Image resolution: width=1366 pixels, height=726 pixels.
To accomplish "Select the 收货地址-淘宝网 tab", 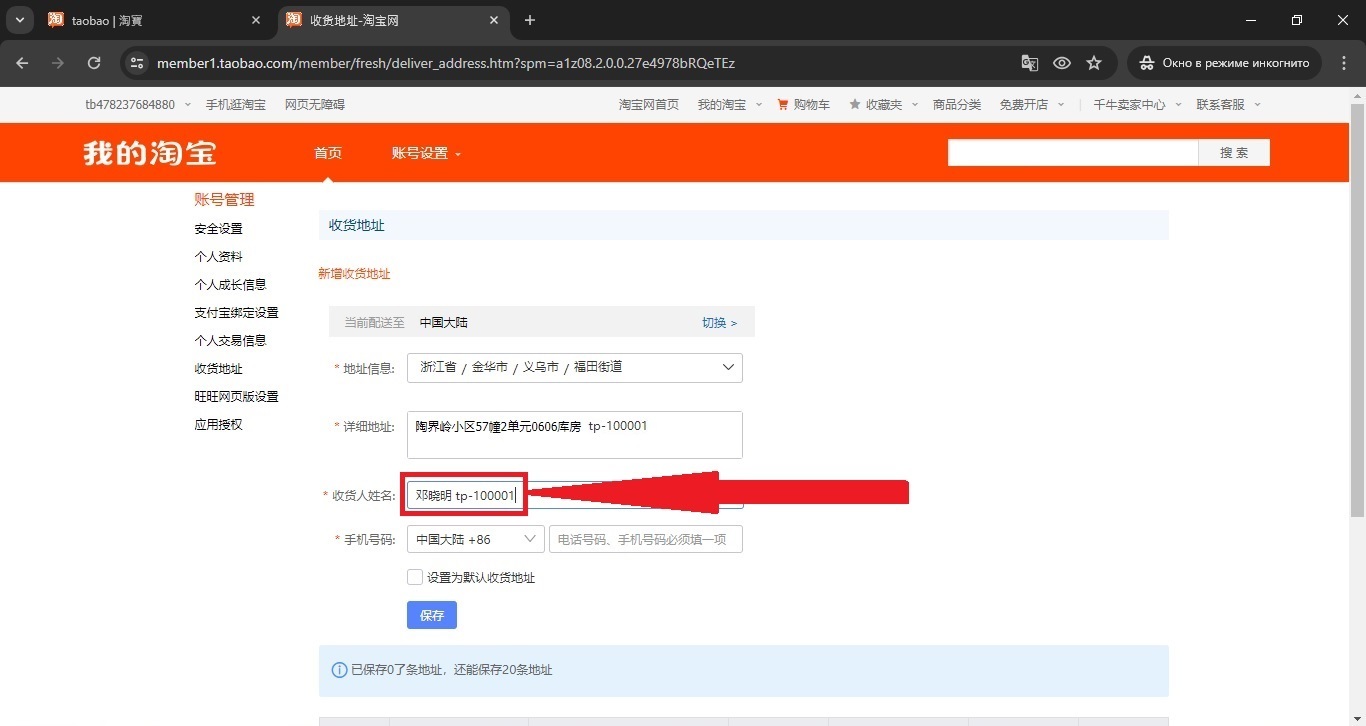I will click(x=392, y=20).
